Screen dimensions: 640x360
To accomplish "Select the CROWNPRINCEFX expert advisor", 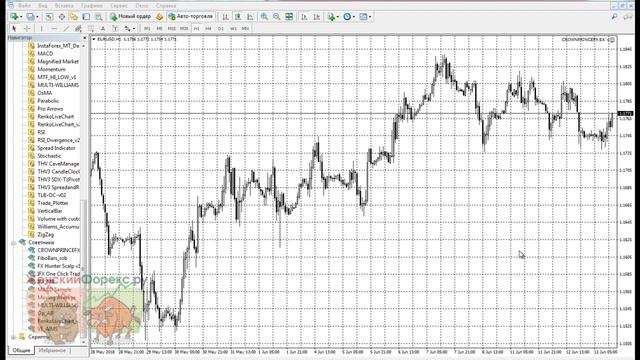I will click(58, 250).
